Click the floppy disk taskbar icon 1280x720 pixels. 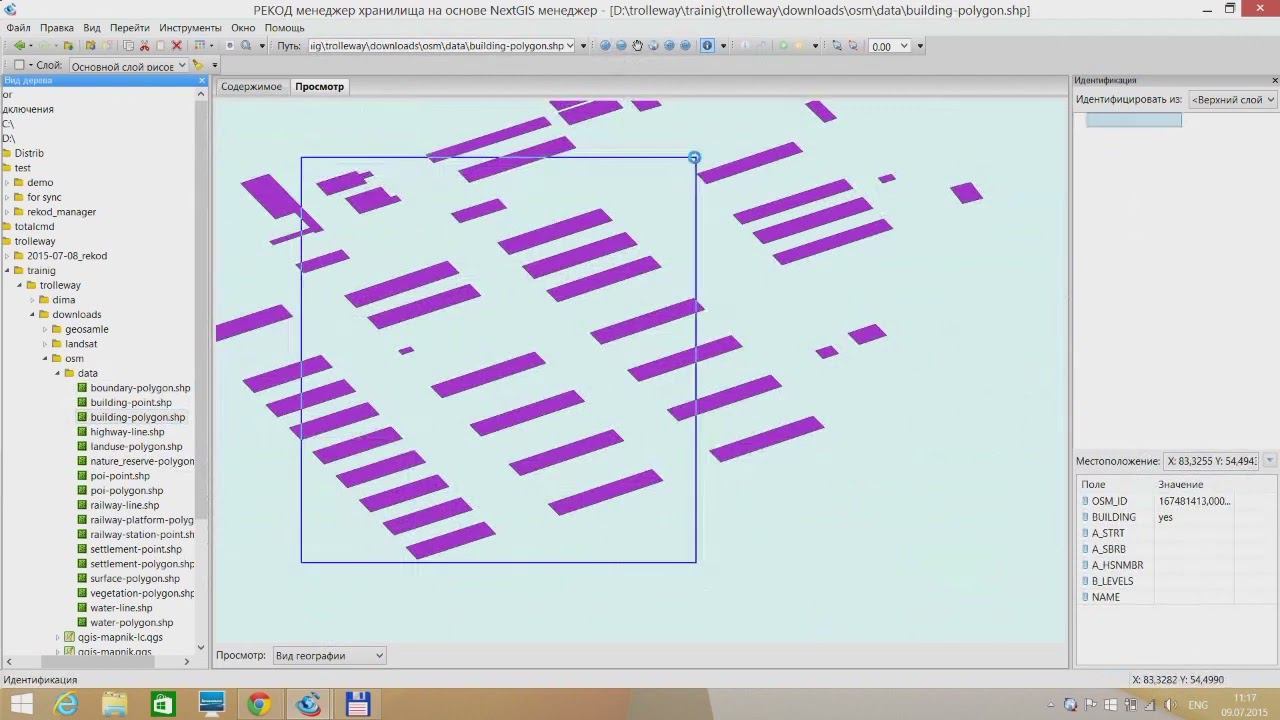(357, 704)
